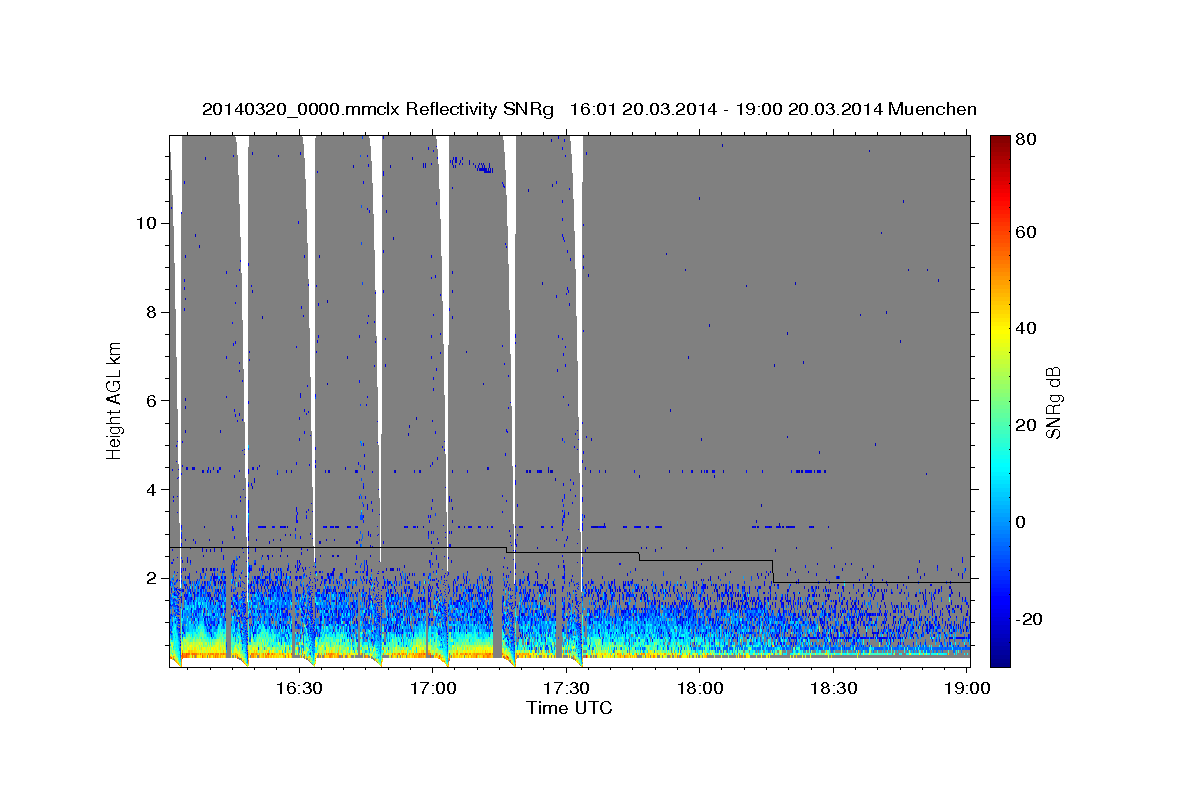Click the 19:00 time tick label
The width and height of the screenshot is (1200, 800).
[968, 688]
